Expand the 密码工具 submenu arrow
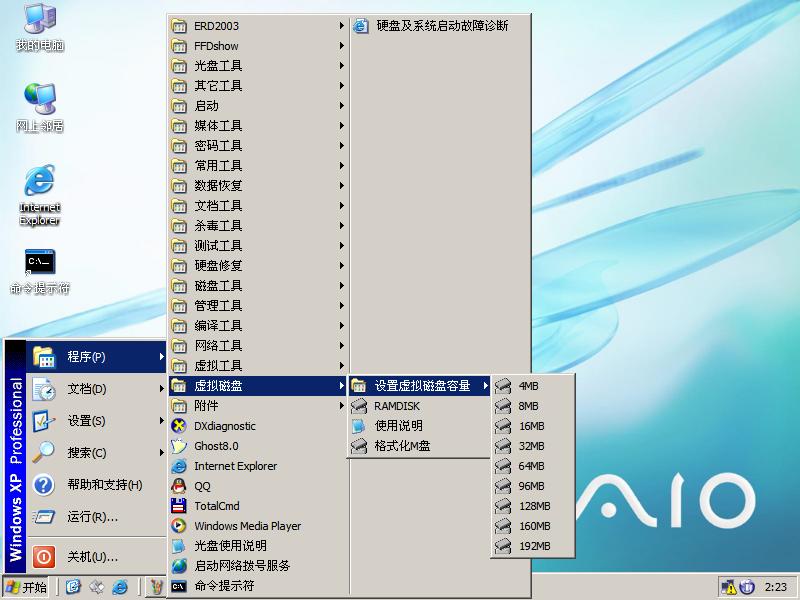800x600 pixels. (341, 145)
